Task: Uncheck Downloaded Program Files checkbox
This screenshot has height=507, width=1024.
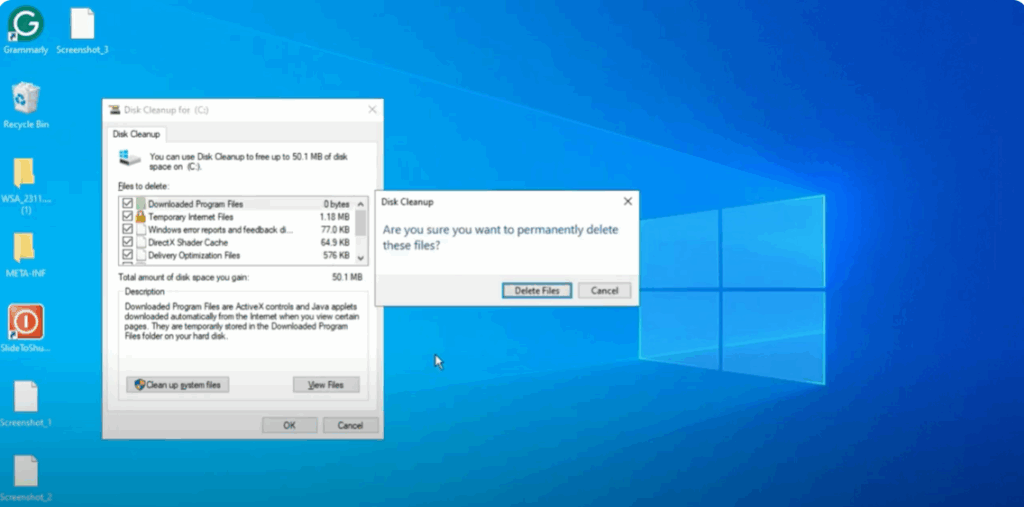Action: tap(127, 204)
